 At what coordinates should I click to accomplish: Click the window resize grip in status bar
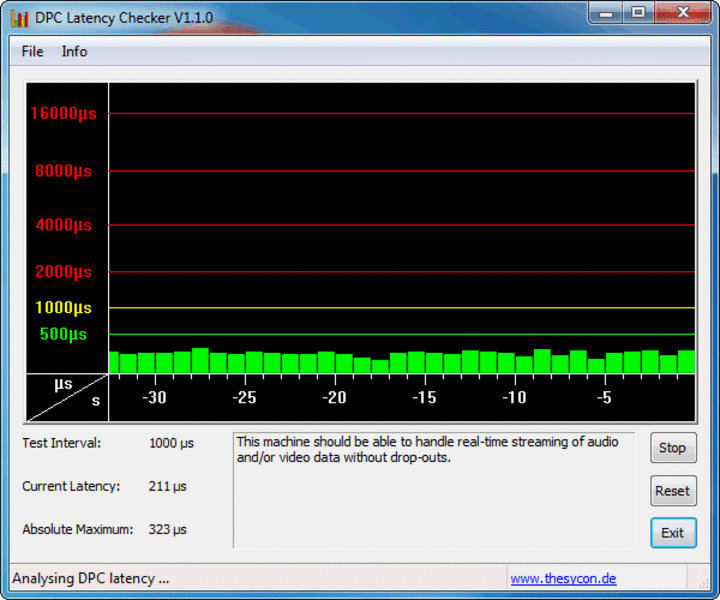(x=703, y=583)
